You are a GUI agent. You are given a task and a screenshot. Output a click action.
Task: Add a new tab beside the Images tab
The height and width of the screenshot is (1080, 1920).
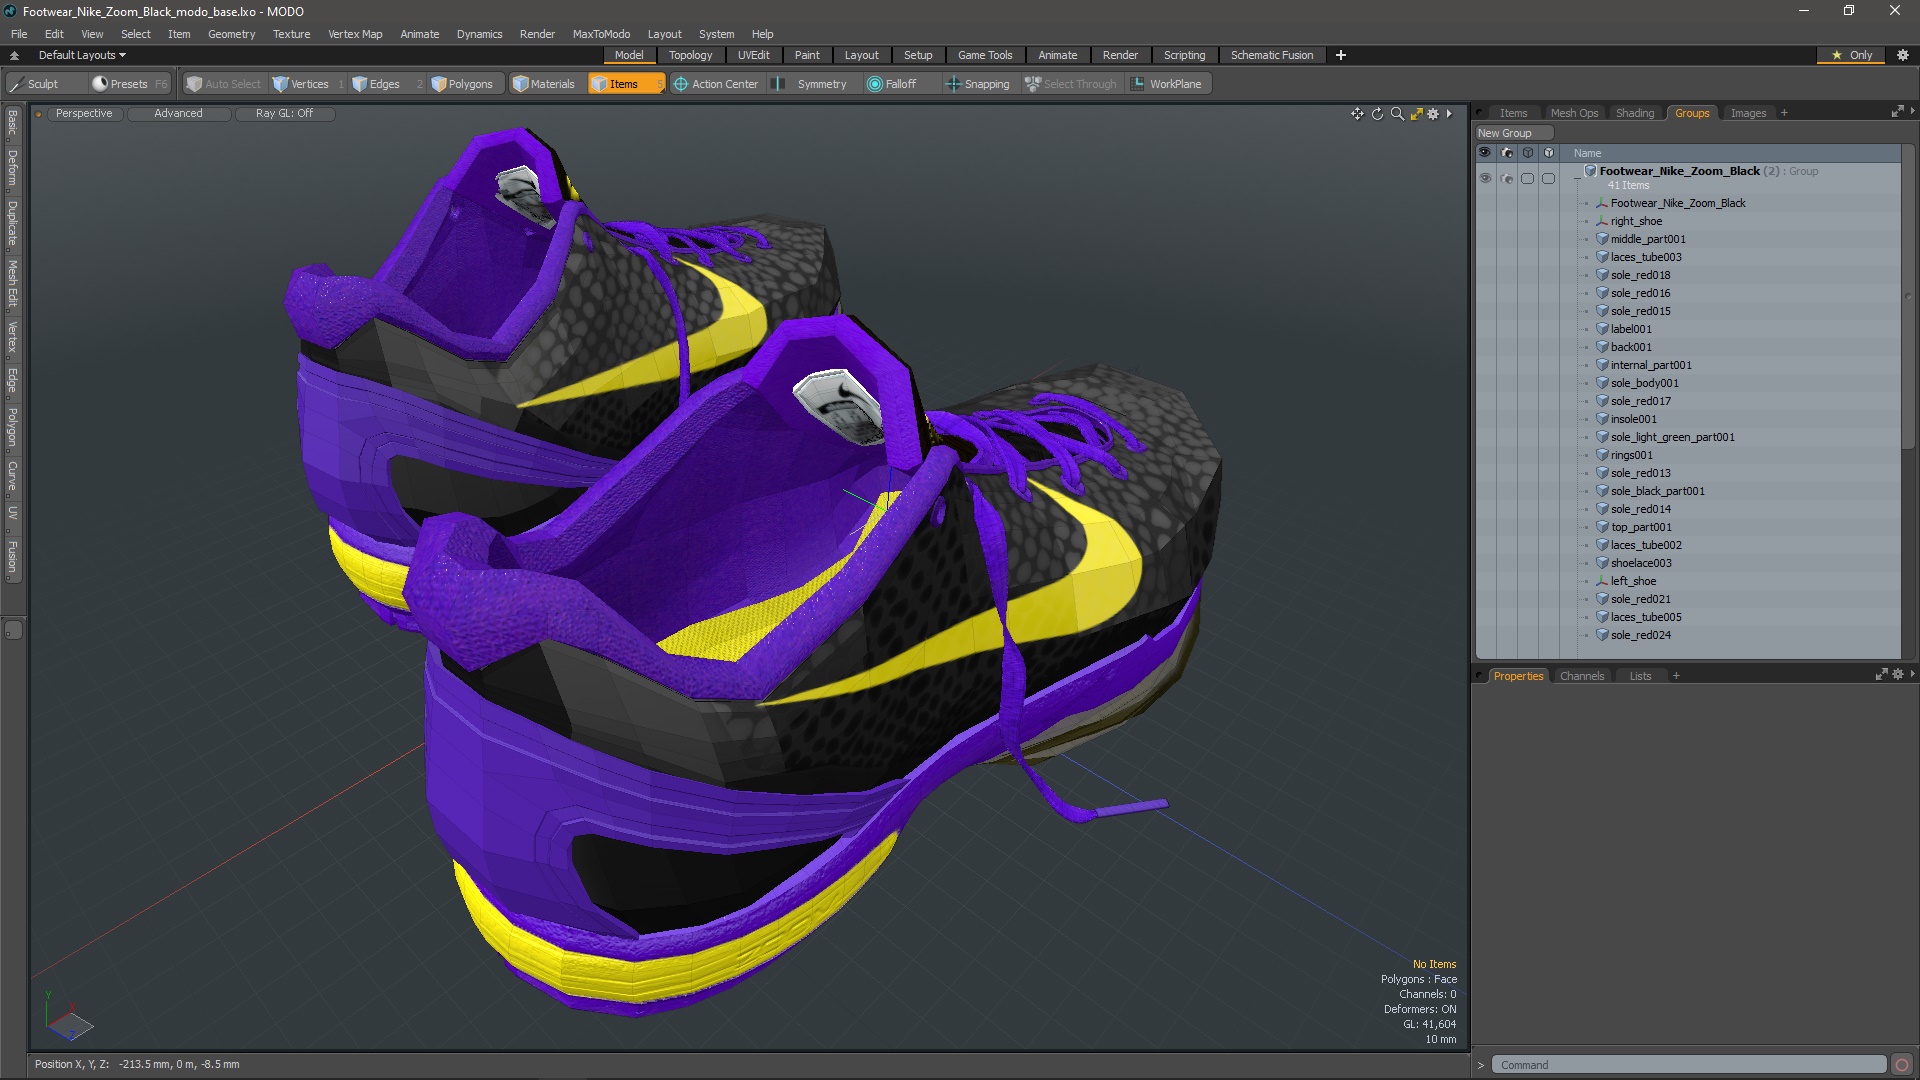pyautogui.click(x=1784, y=113)
